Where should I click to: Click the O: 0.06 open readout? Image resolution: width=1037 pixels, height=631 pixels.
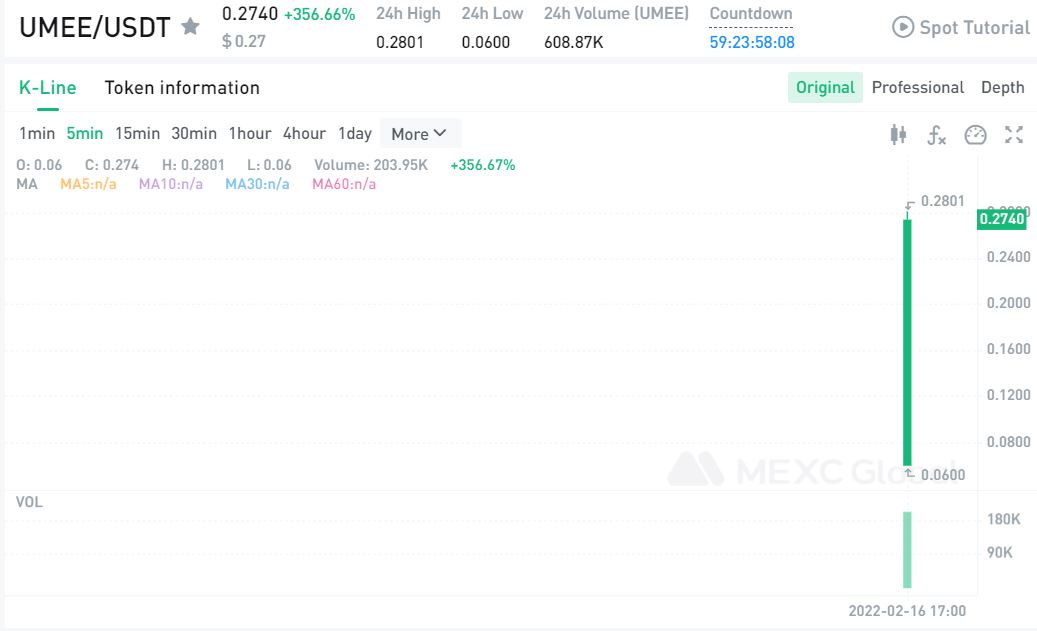click(39, 165)
